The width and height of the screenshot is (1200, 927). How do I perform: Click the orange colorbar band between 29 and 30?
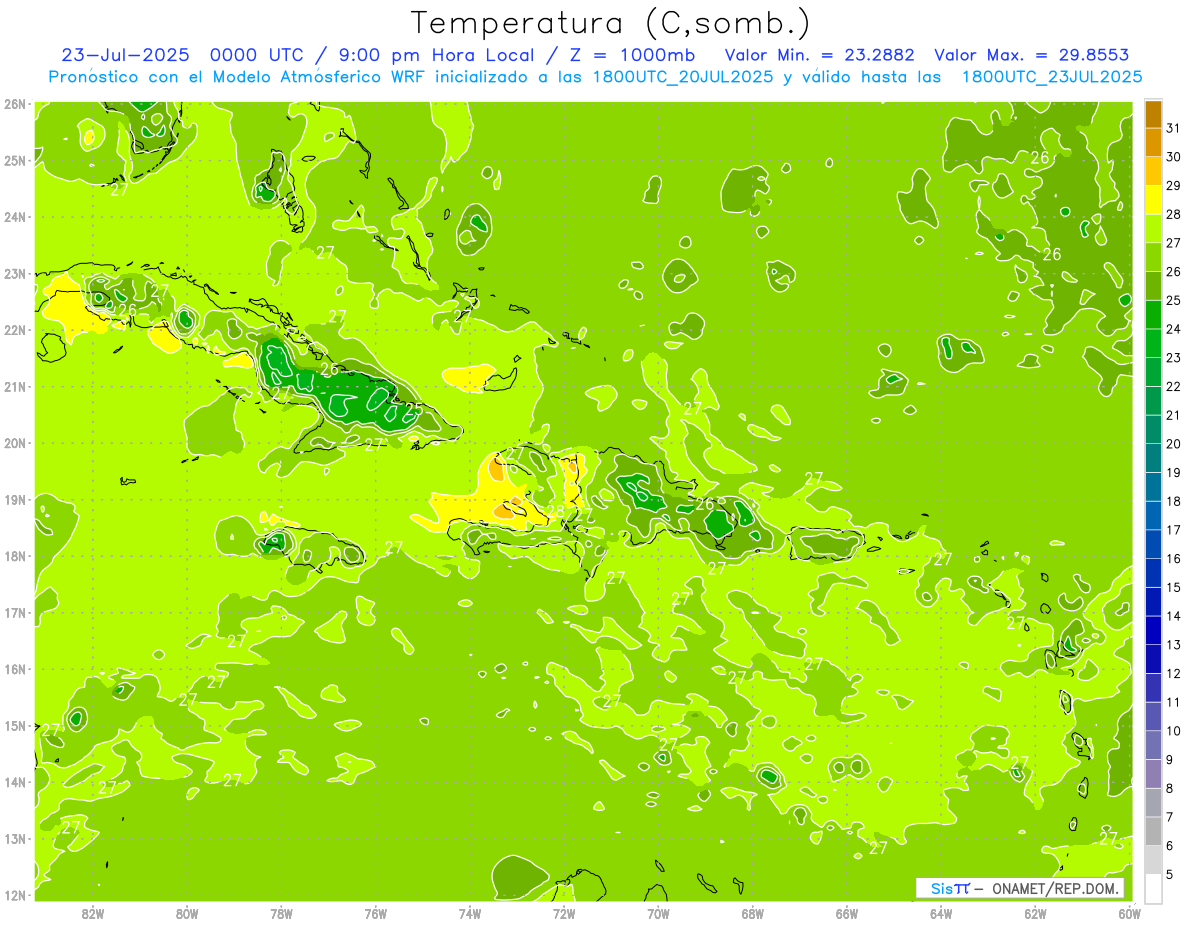point(1153,170)
